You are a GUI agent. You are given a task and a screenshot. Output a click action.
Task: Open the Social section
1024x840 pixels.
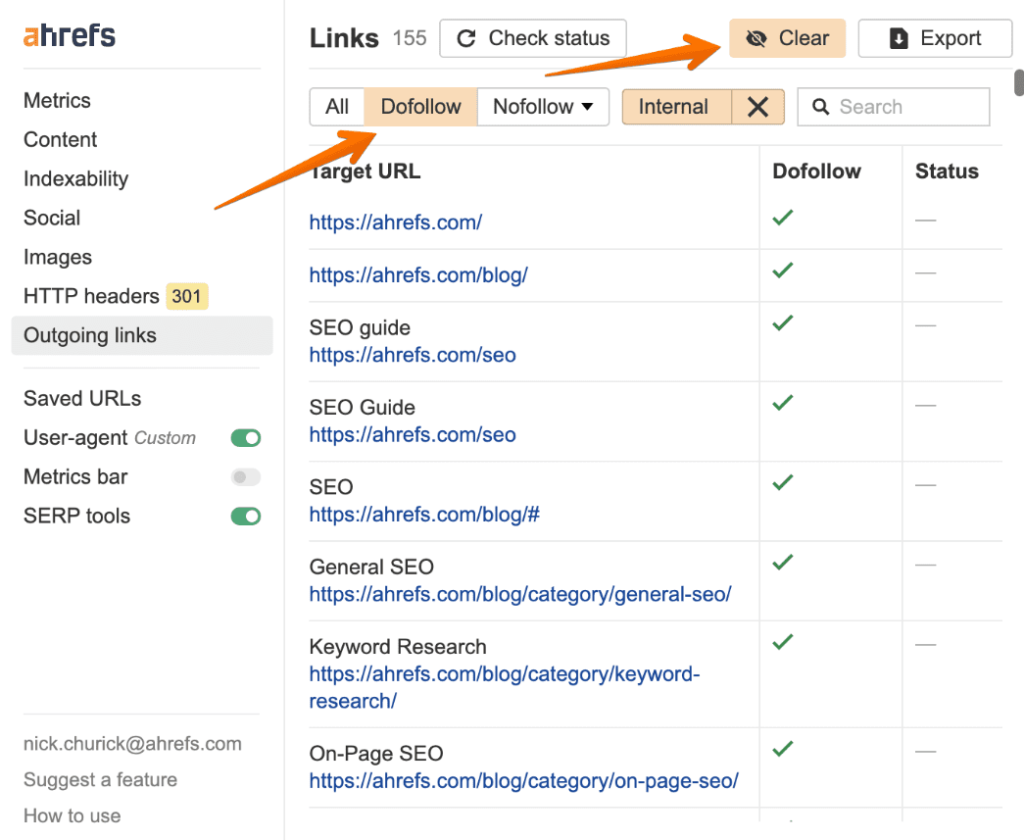pos(52,218)
